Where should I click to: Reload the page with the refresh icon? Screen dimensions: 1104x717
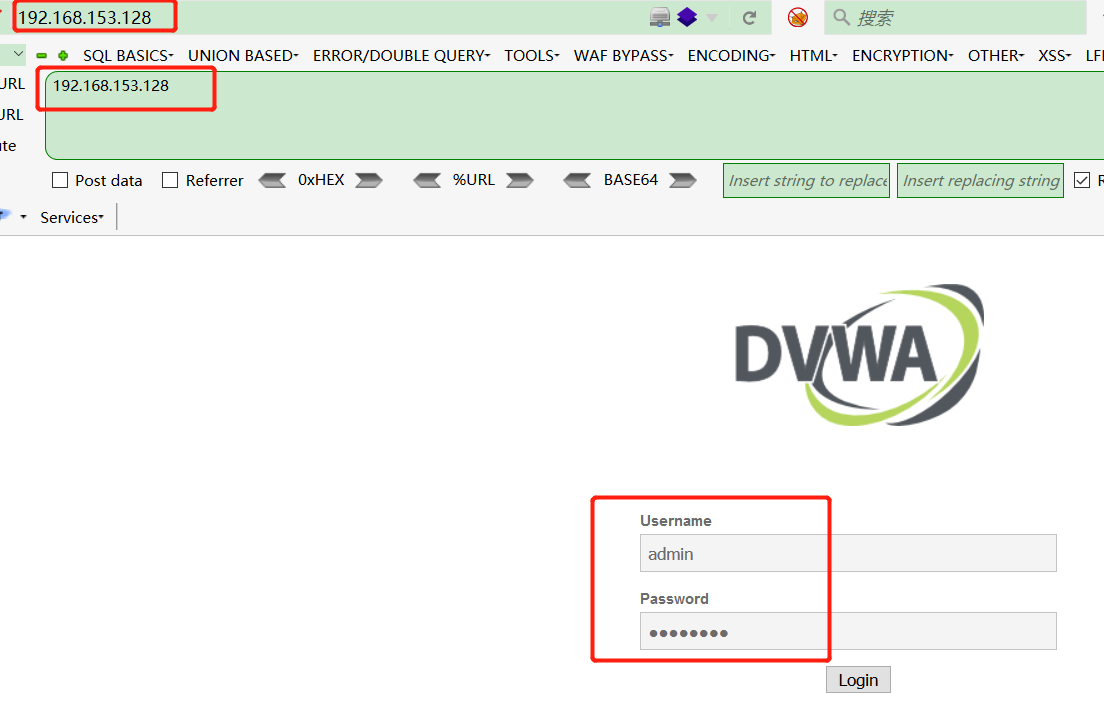749,18
